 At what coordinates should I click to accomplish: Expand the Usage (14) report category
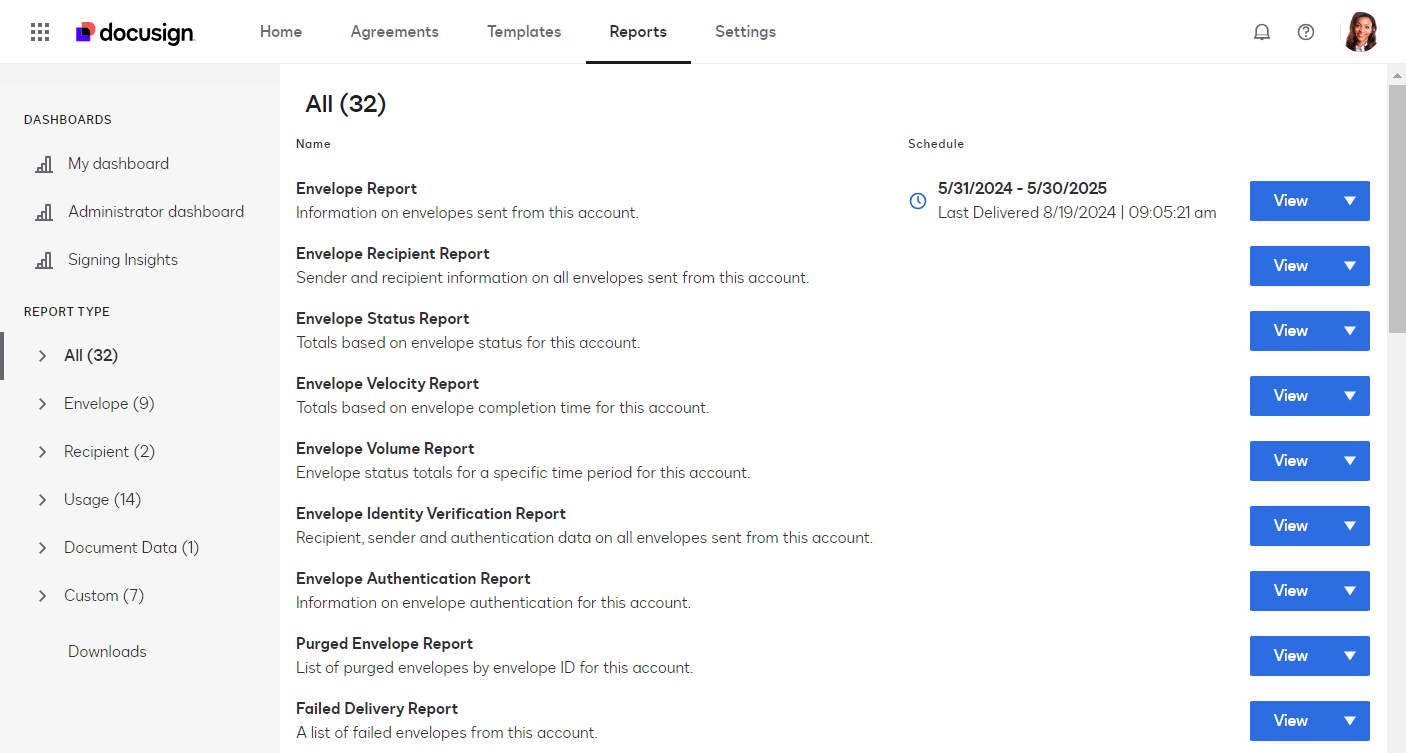click(42, 500)
